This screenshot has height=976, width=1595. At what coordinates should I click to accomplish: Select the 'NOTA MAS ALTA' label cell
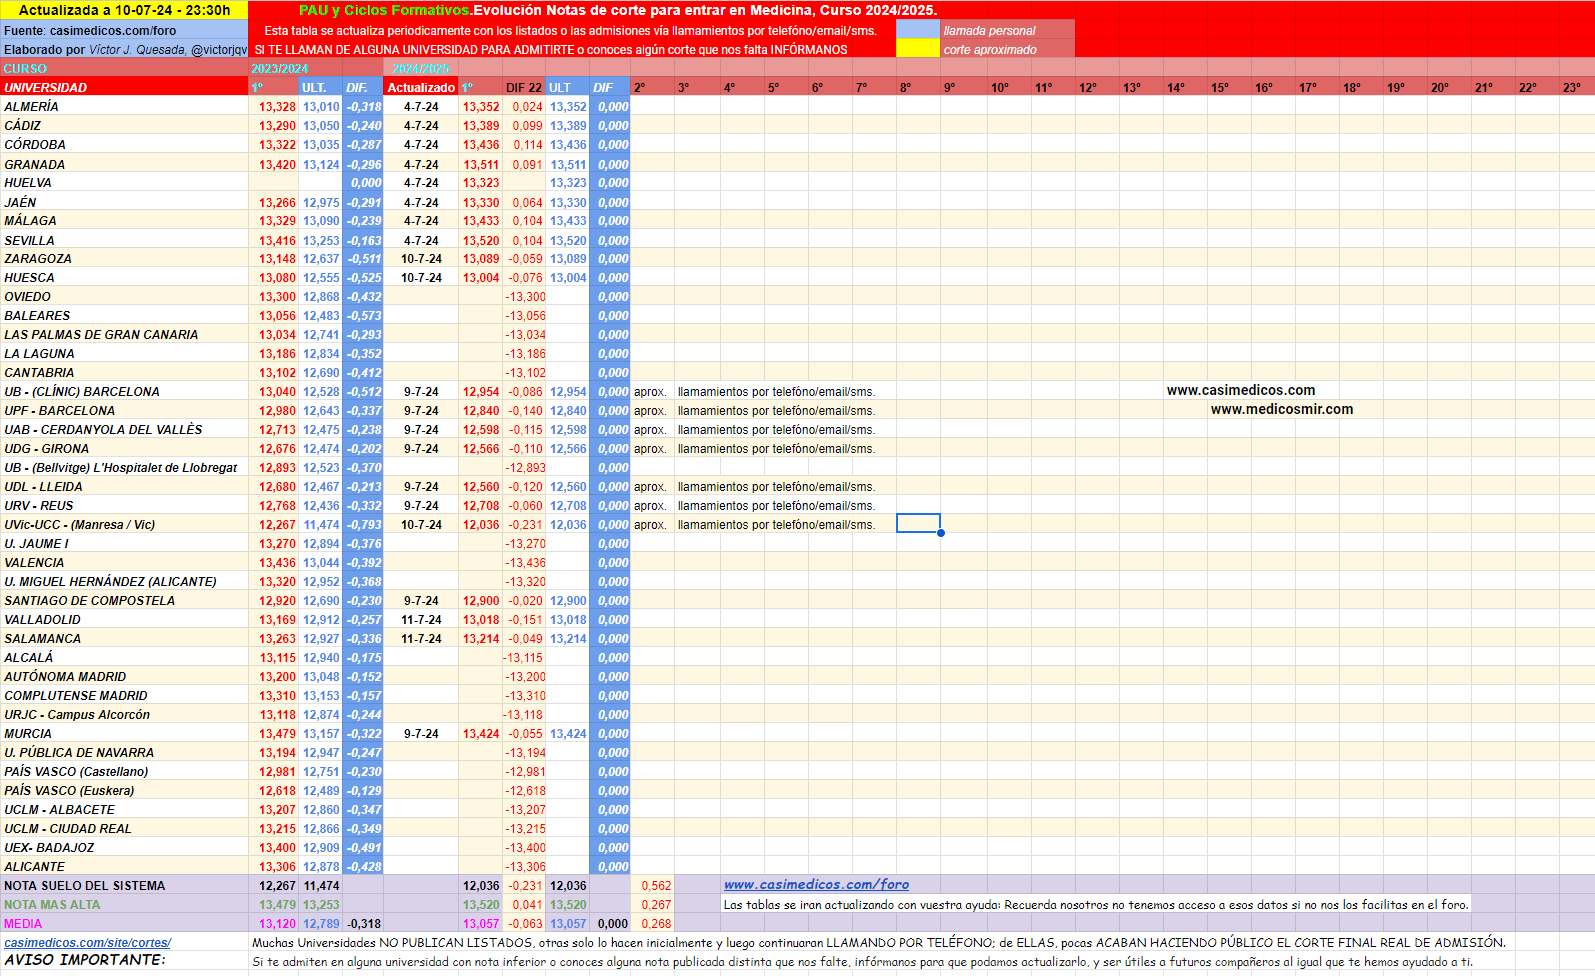124,905
